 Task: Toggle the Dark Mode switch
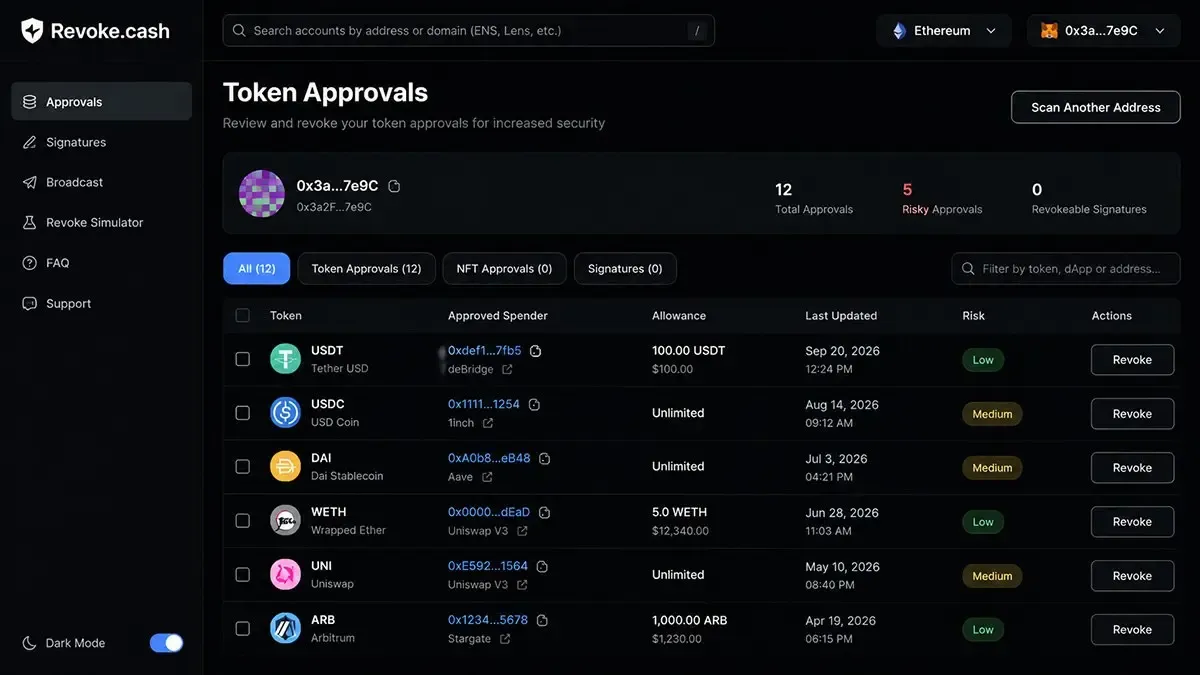(167, 643)
